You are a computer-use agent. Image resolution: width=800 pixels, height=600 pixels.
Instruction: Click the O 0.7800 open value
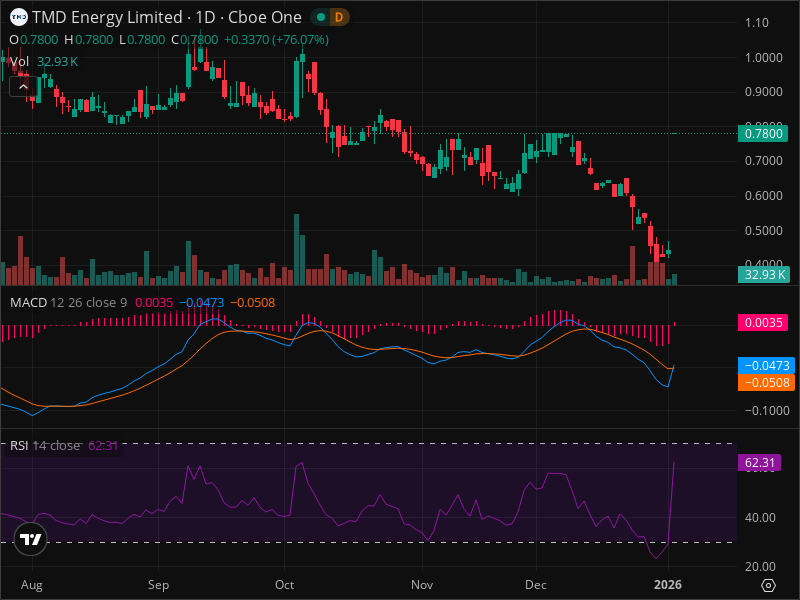click(x=34, y=40)
